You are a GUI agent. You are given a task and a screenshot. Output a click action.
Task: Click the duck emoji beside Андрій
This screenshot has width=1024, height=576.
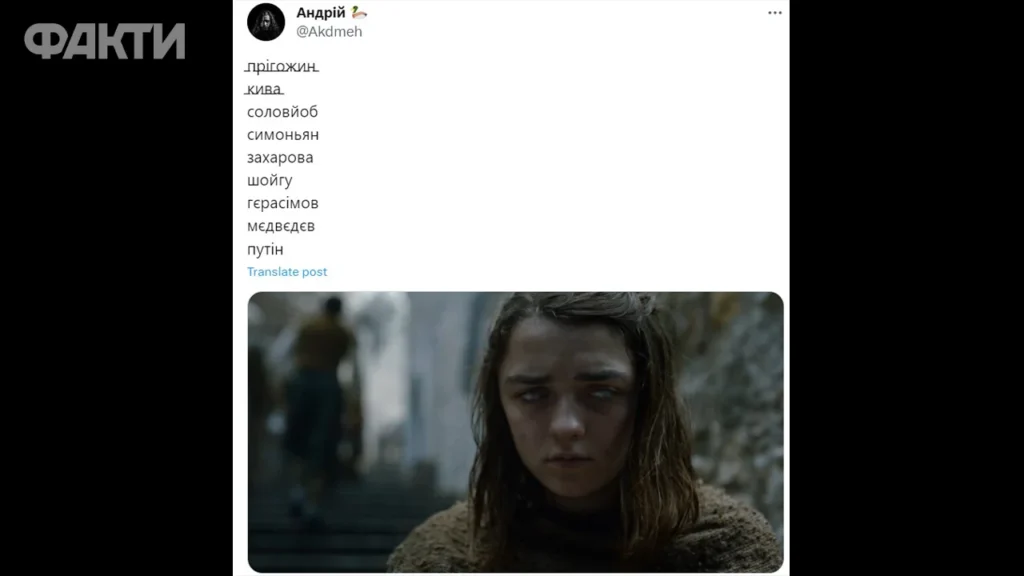point(359,12)
